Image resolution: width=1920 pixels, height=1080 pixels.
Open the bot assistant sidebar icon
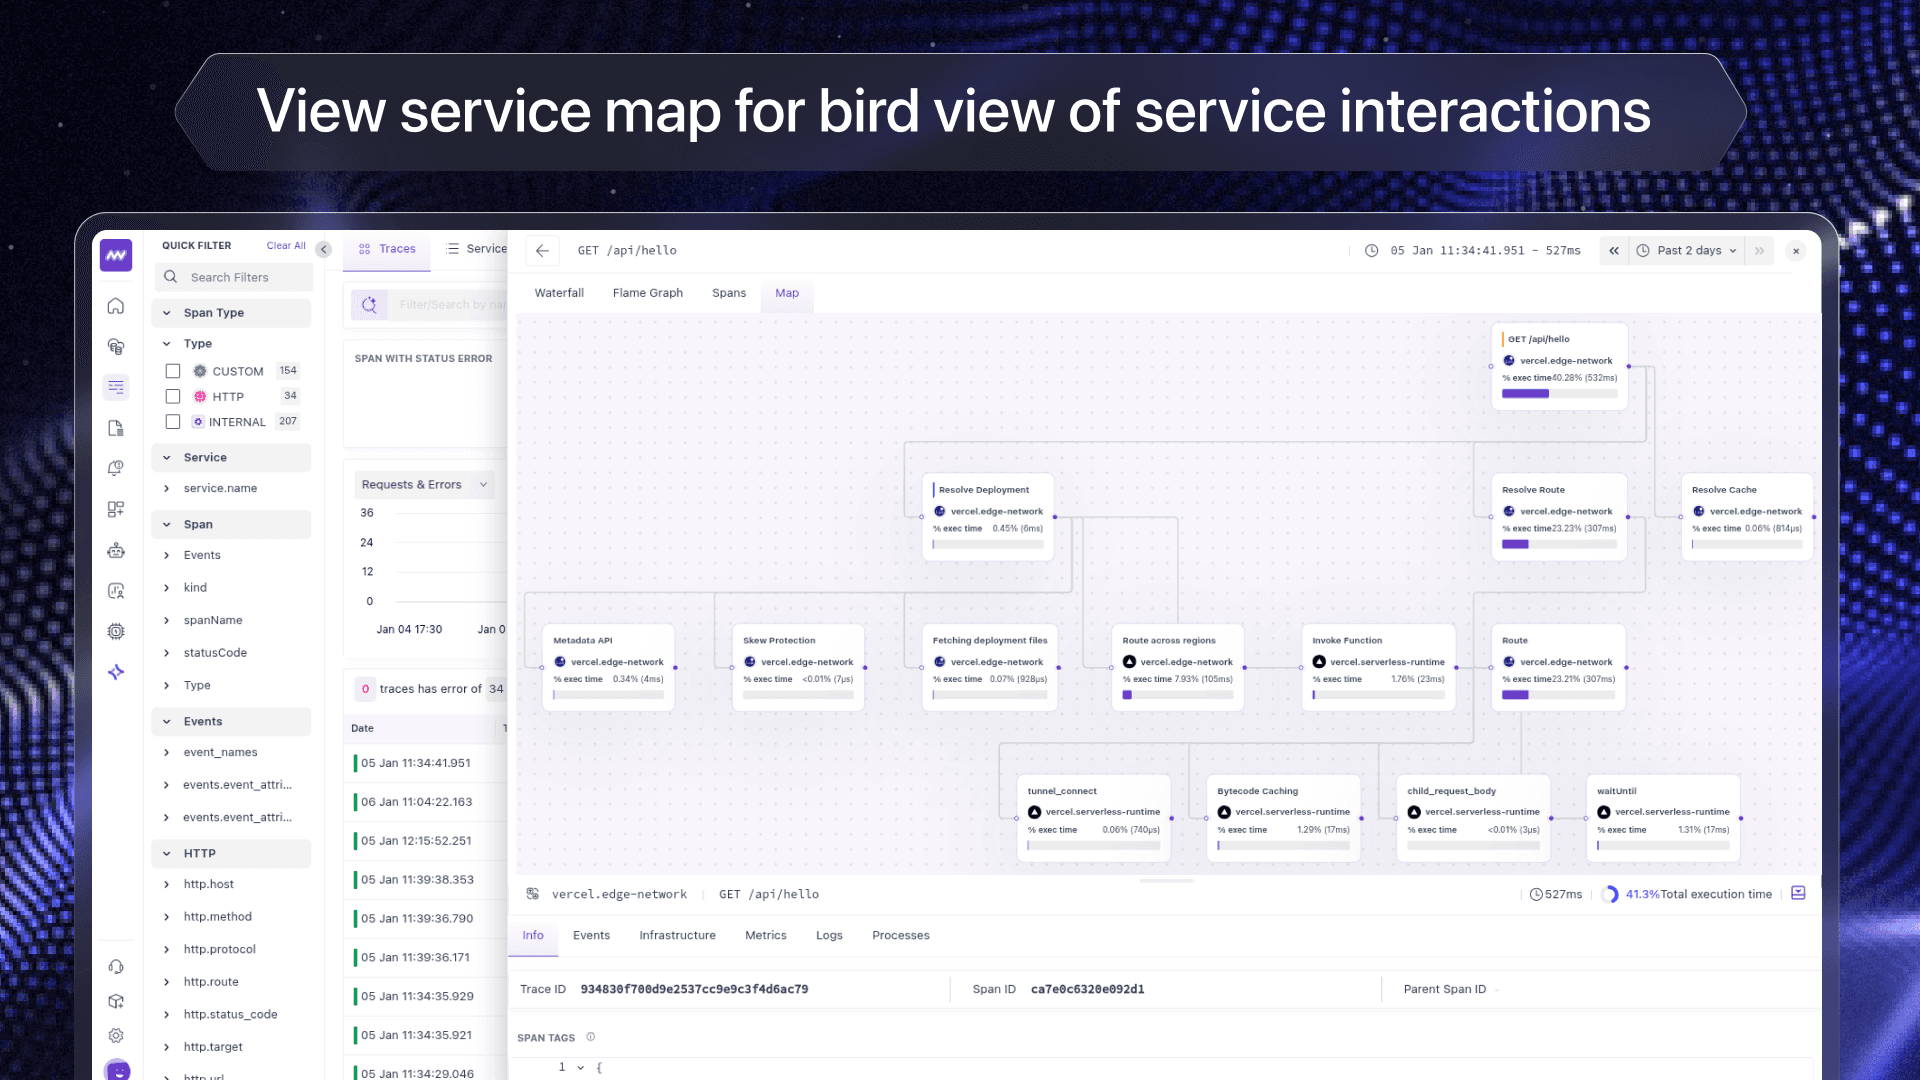116,550
